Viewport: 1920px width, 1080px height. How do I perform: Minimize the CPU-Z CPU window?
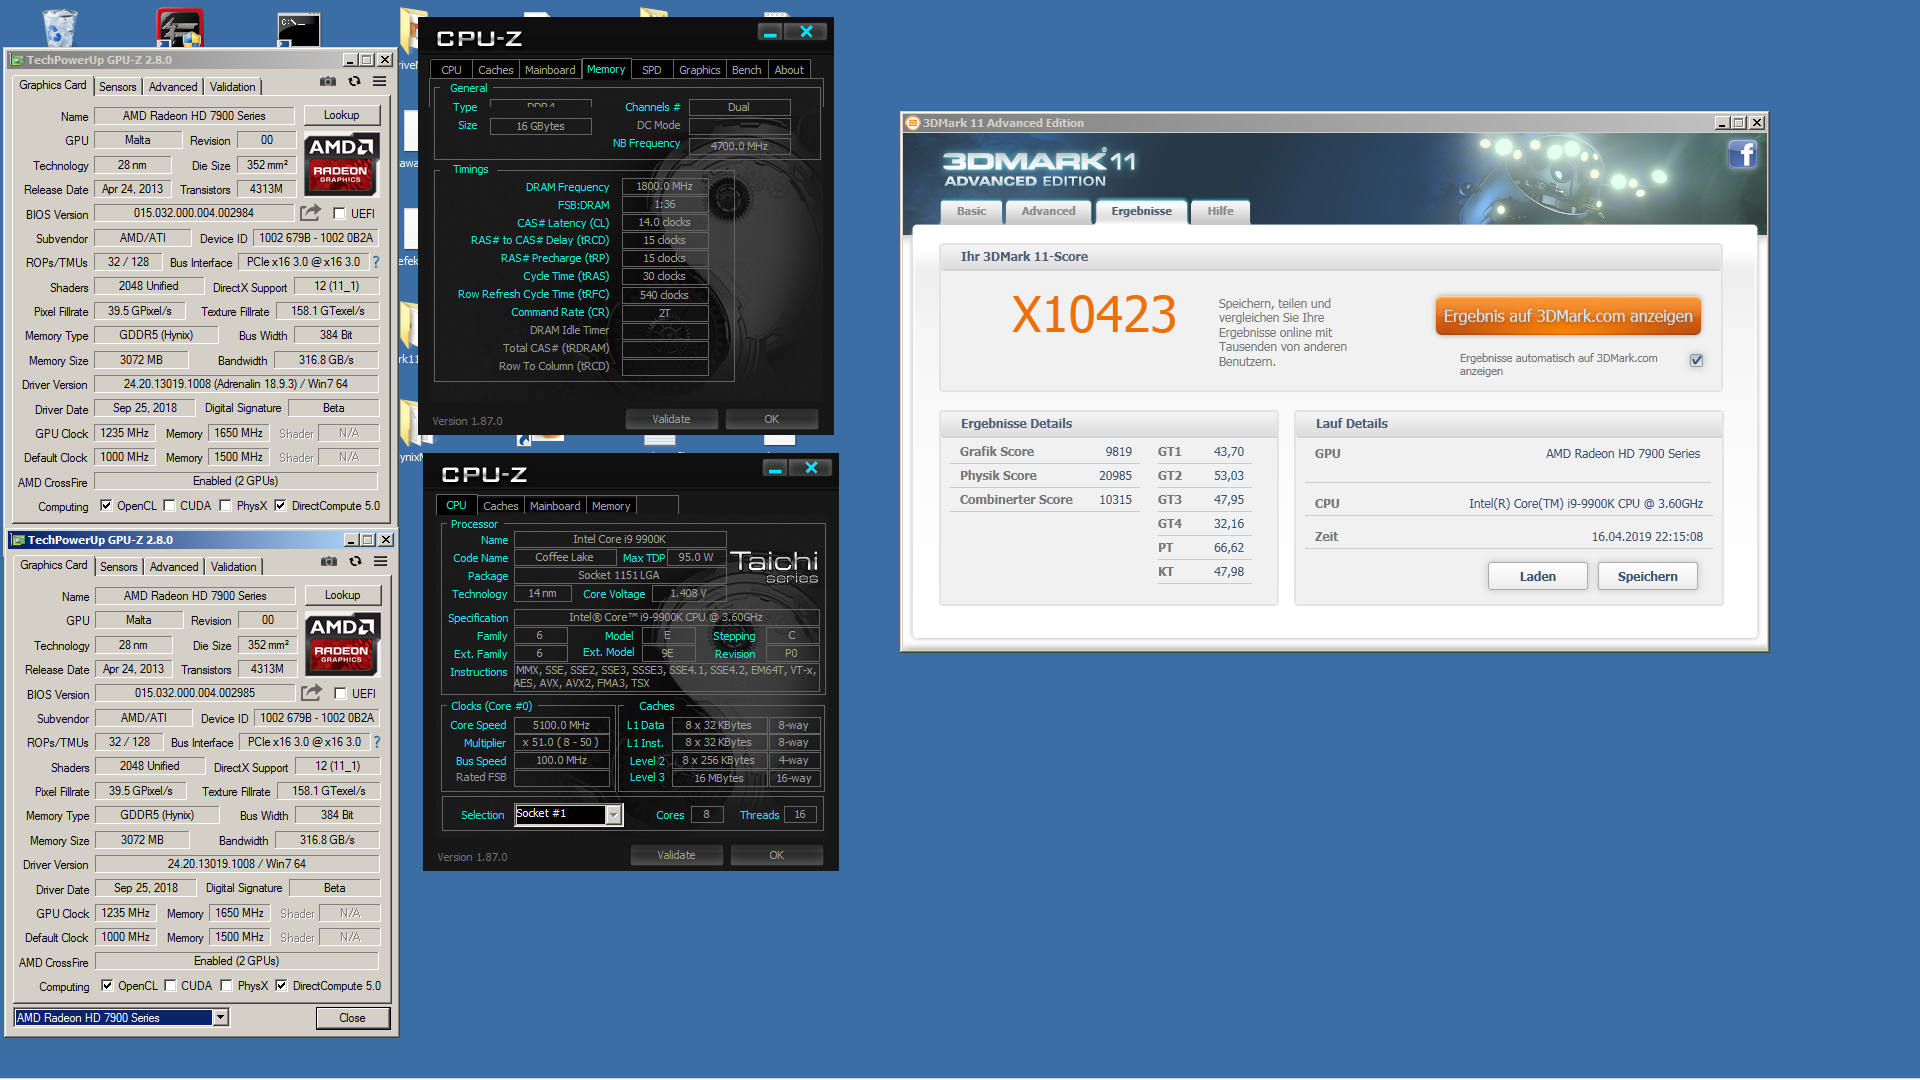[775, 469]
